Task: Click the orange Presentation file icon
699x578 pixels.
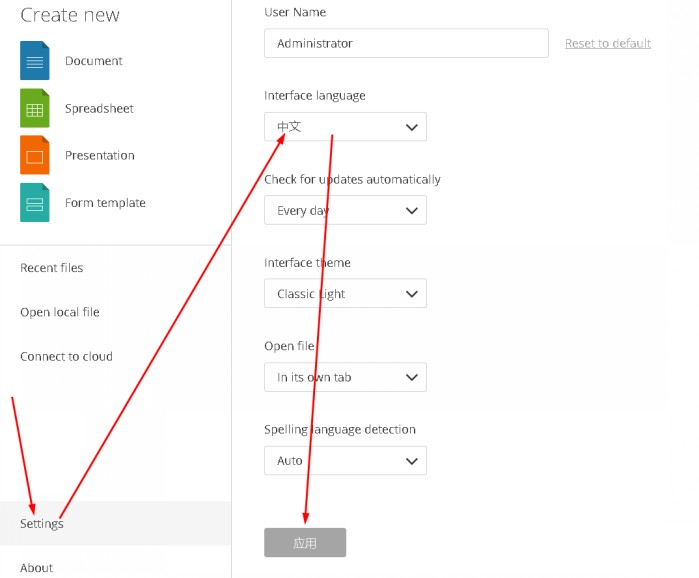Action: coord(35,155)
